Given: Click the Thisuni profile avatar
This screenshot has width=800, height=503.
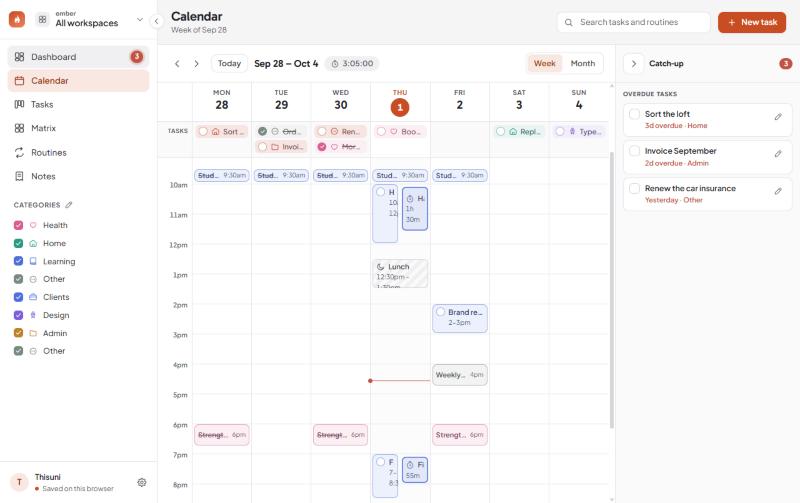Looking at the screenshot, I should point(19,482).
